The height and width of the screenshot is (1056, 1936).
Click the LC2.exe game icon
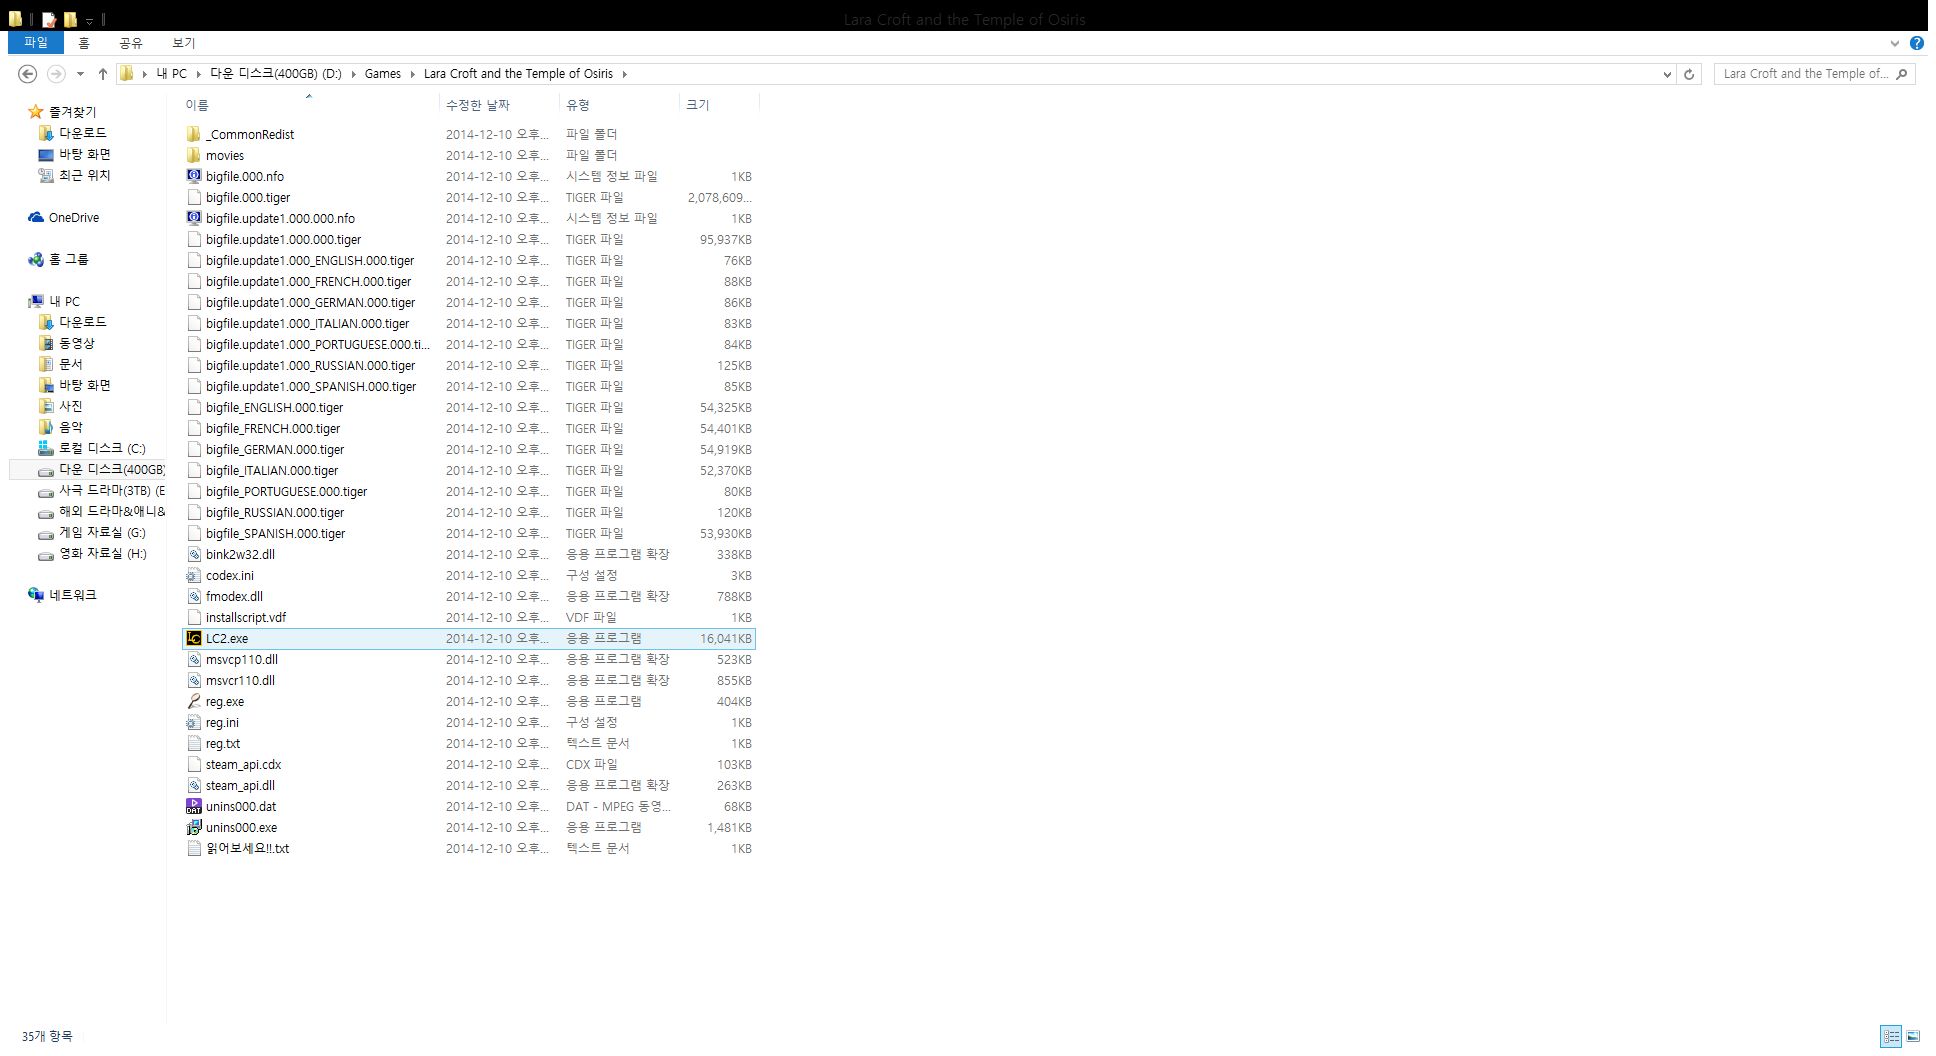[194, 638]
